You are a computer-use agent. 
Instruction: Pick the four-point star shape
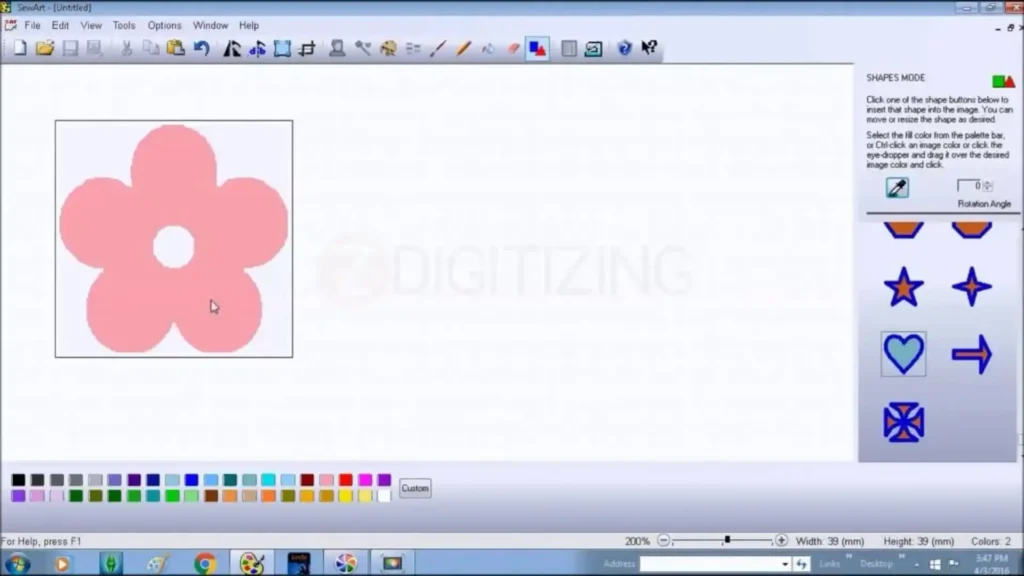tap(971, 287)
